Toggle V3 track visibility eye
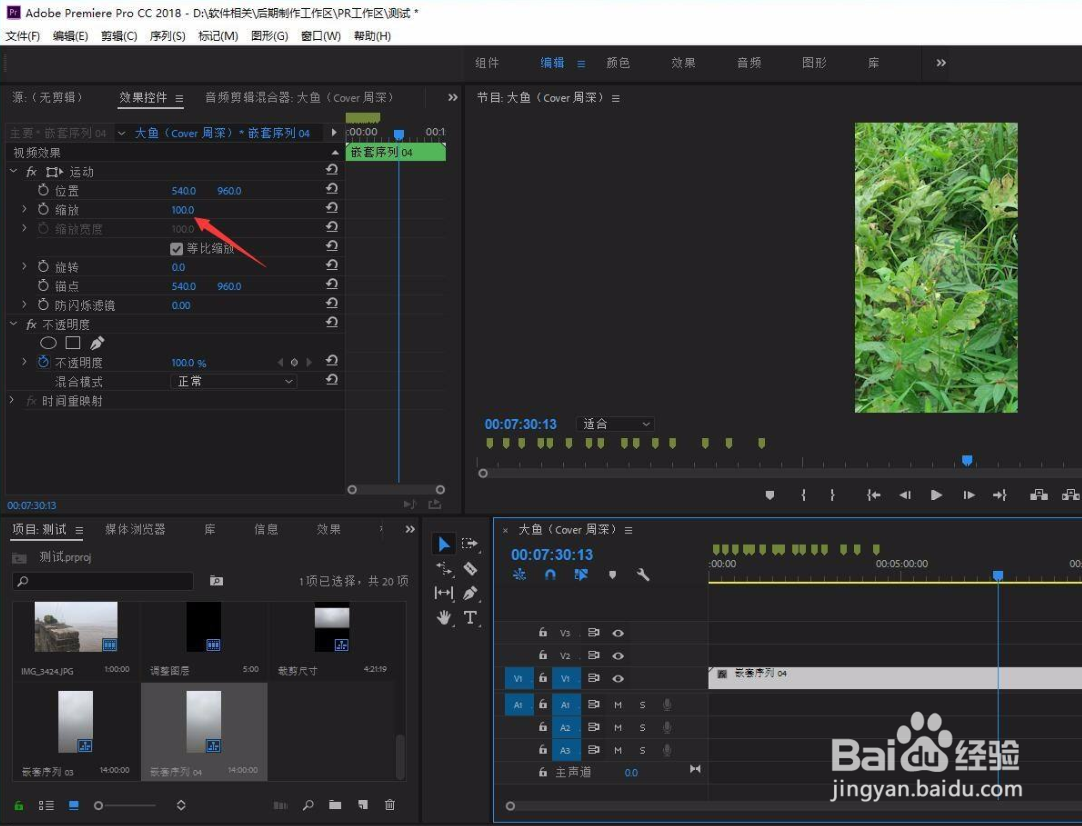1082x826 pixels. click(x=618, y=633)
